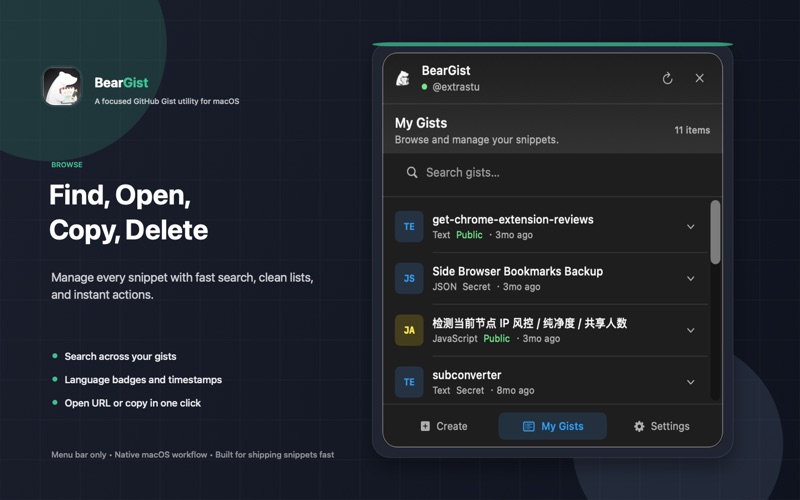Close the BearGist popup window
This screenshot has height=500, width=800.
(699, 78)
